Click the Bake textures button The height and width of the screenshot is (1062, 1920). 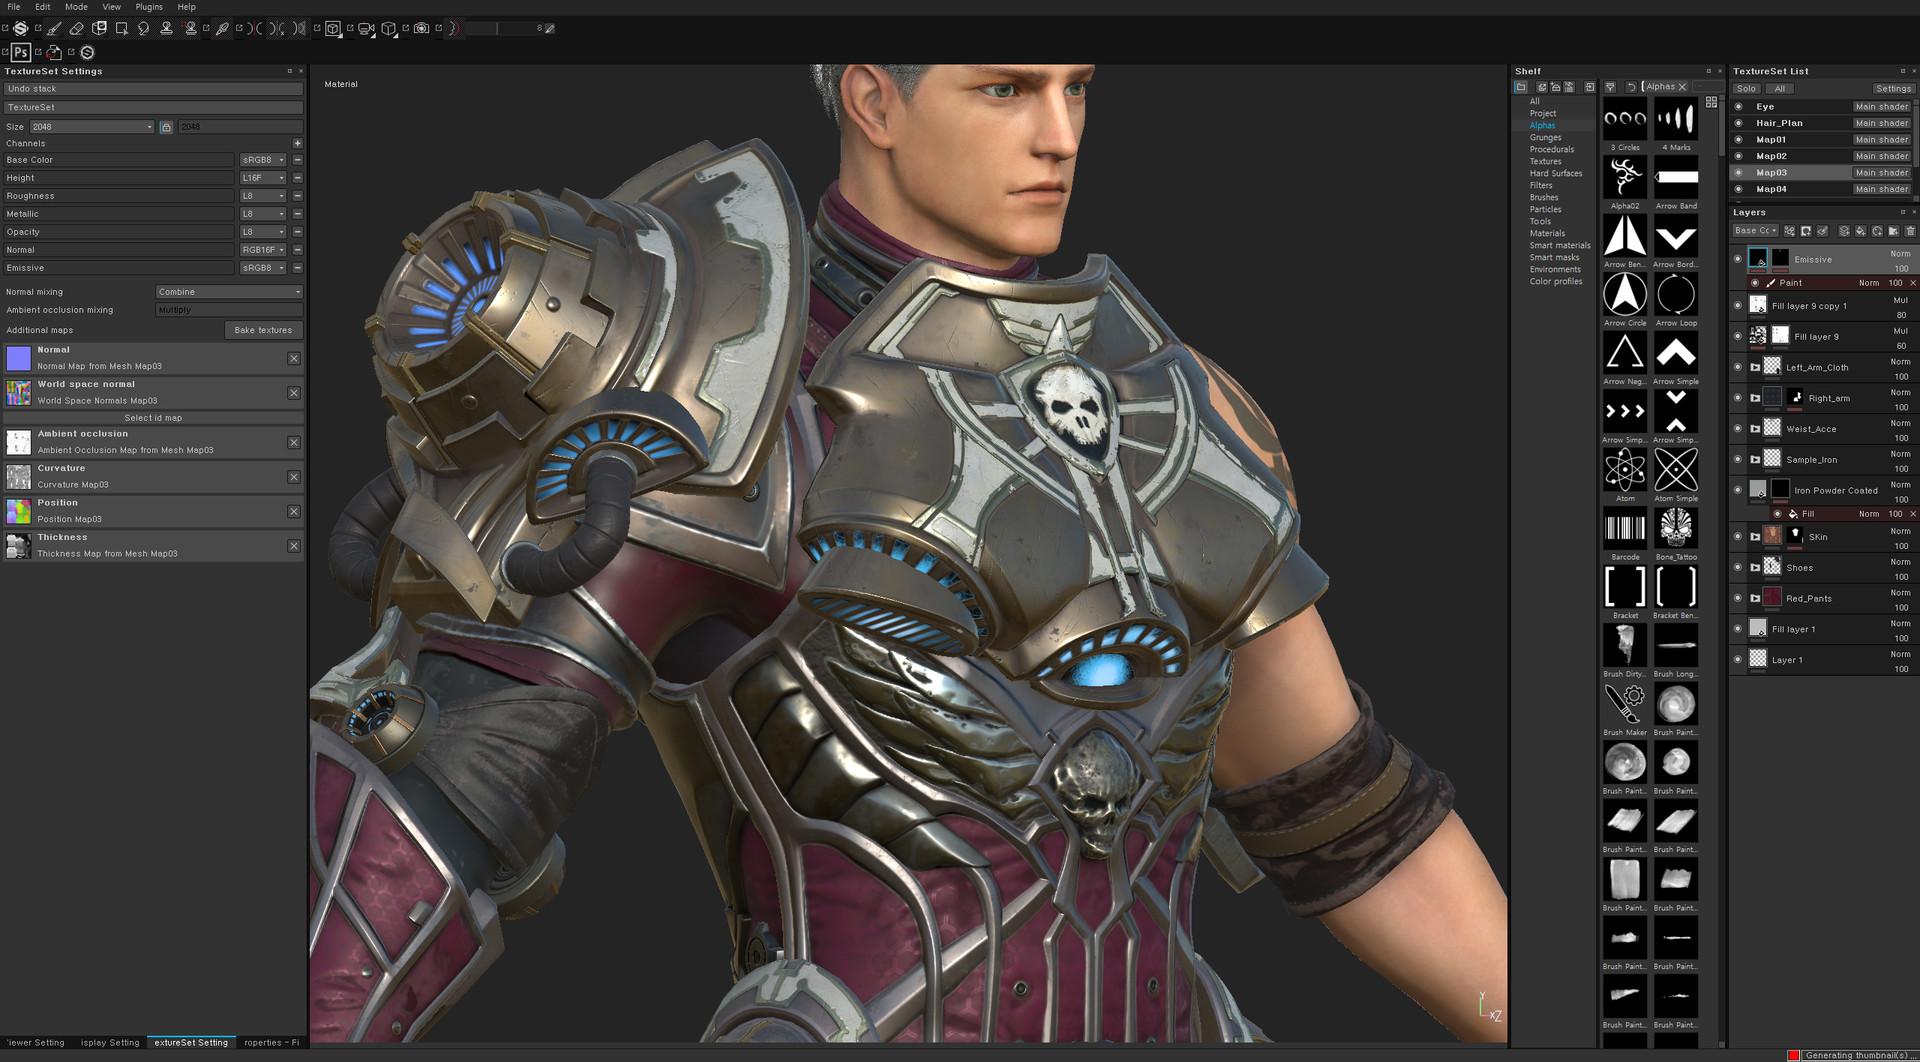click(x=263, y=330)
